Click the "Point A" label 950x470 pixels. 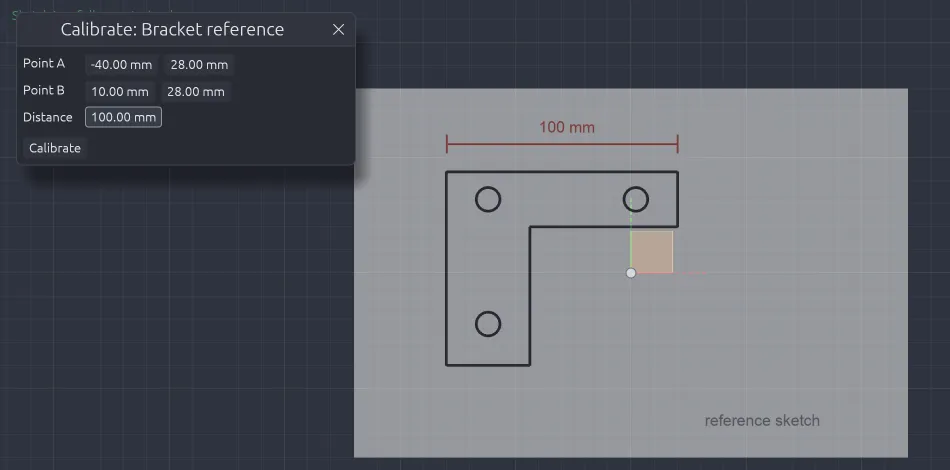pyautogui.click(x=44, y=64)
